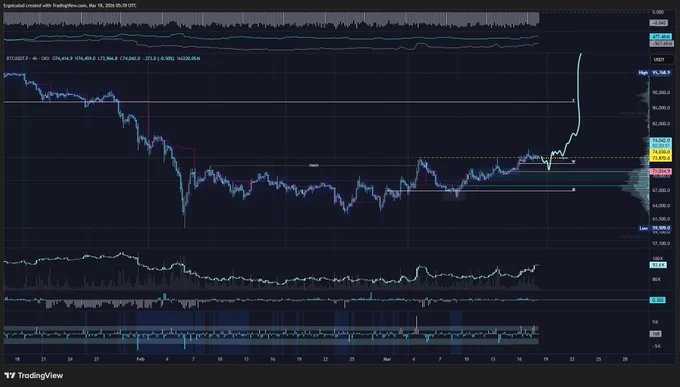Viewport: 680px width, 387px height.
Task: Click the drawn projection curve peak near 22
Action: click(x=580, y=55)
